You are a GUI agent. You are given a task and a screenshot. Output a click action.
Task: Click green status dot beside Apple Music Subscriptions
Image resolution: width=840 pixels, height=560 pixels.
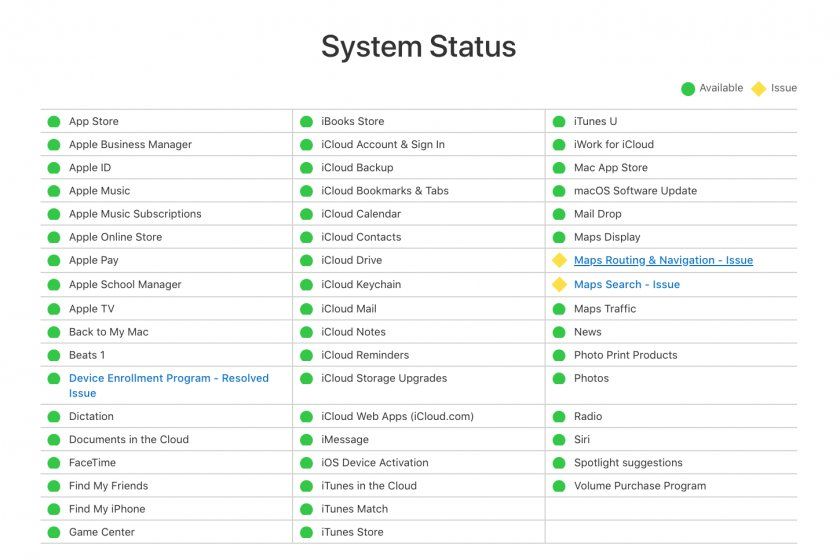point(54,214)
